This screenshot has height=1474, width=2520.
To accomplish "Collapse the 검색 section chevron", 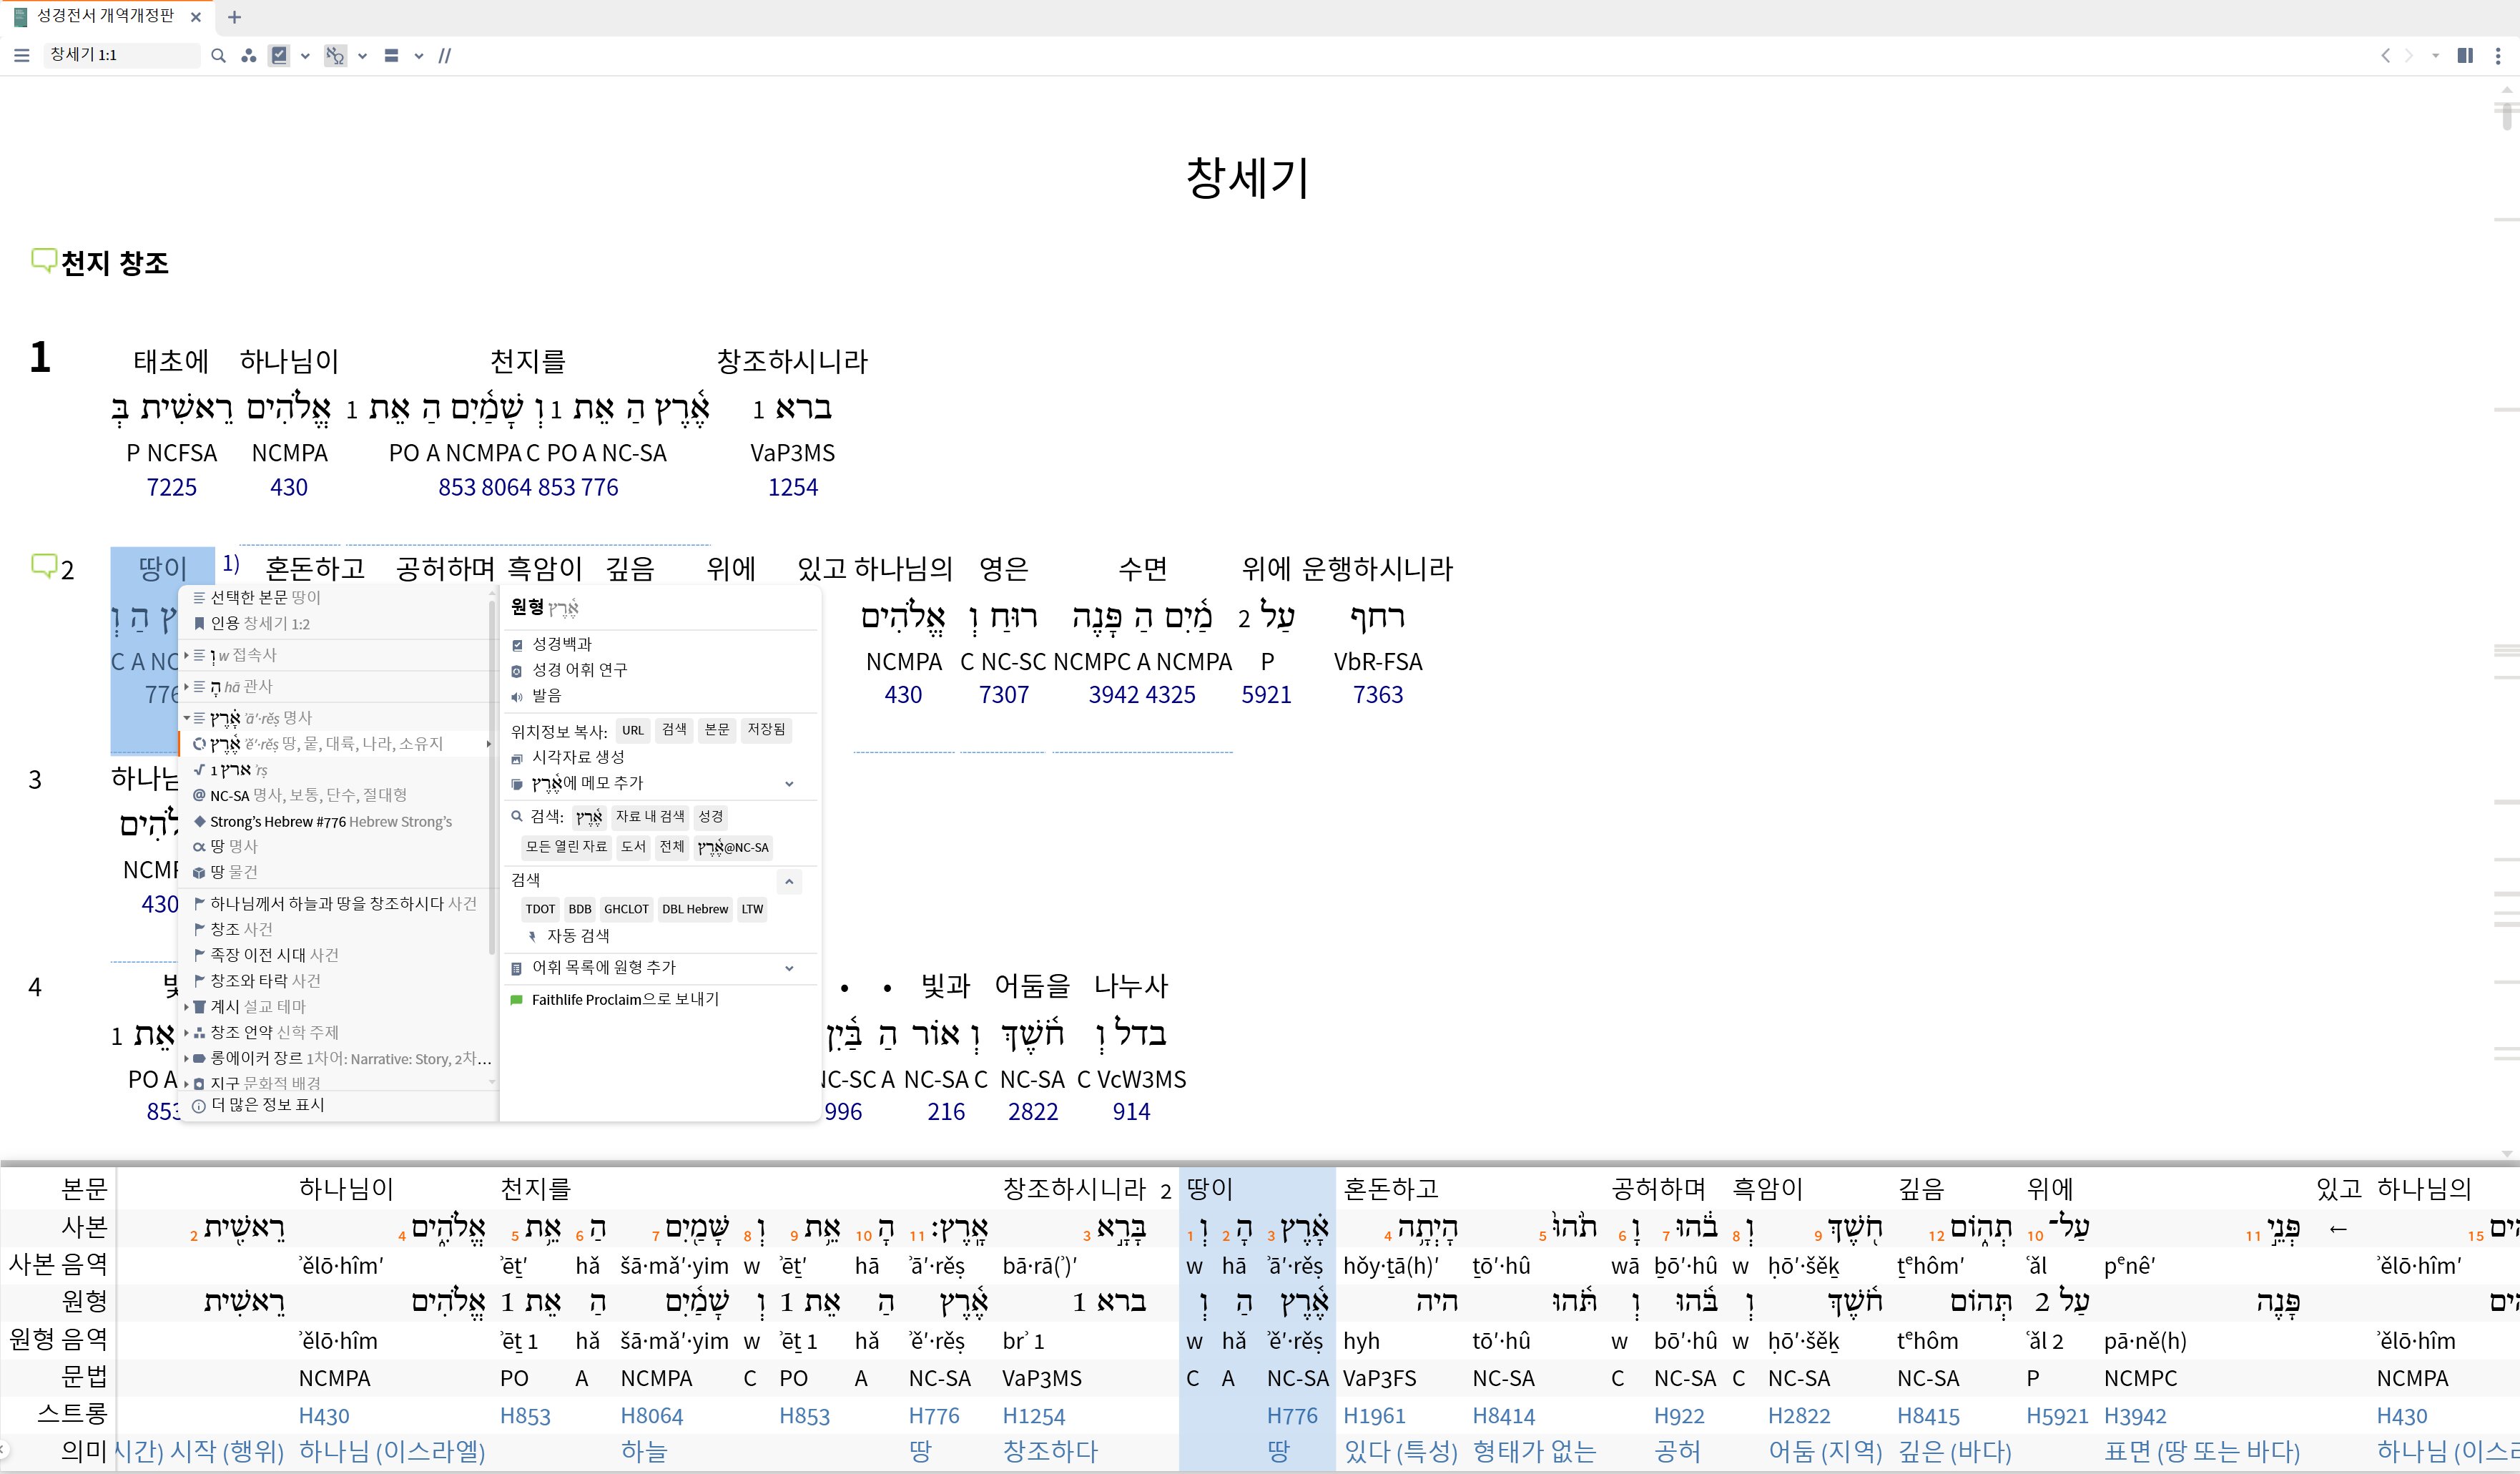I will pyautogui.click(x=789, y=881).
